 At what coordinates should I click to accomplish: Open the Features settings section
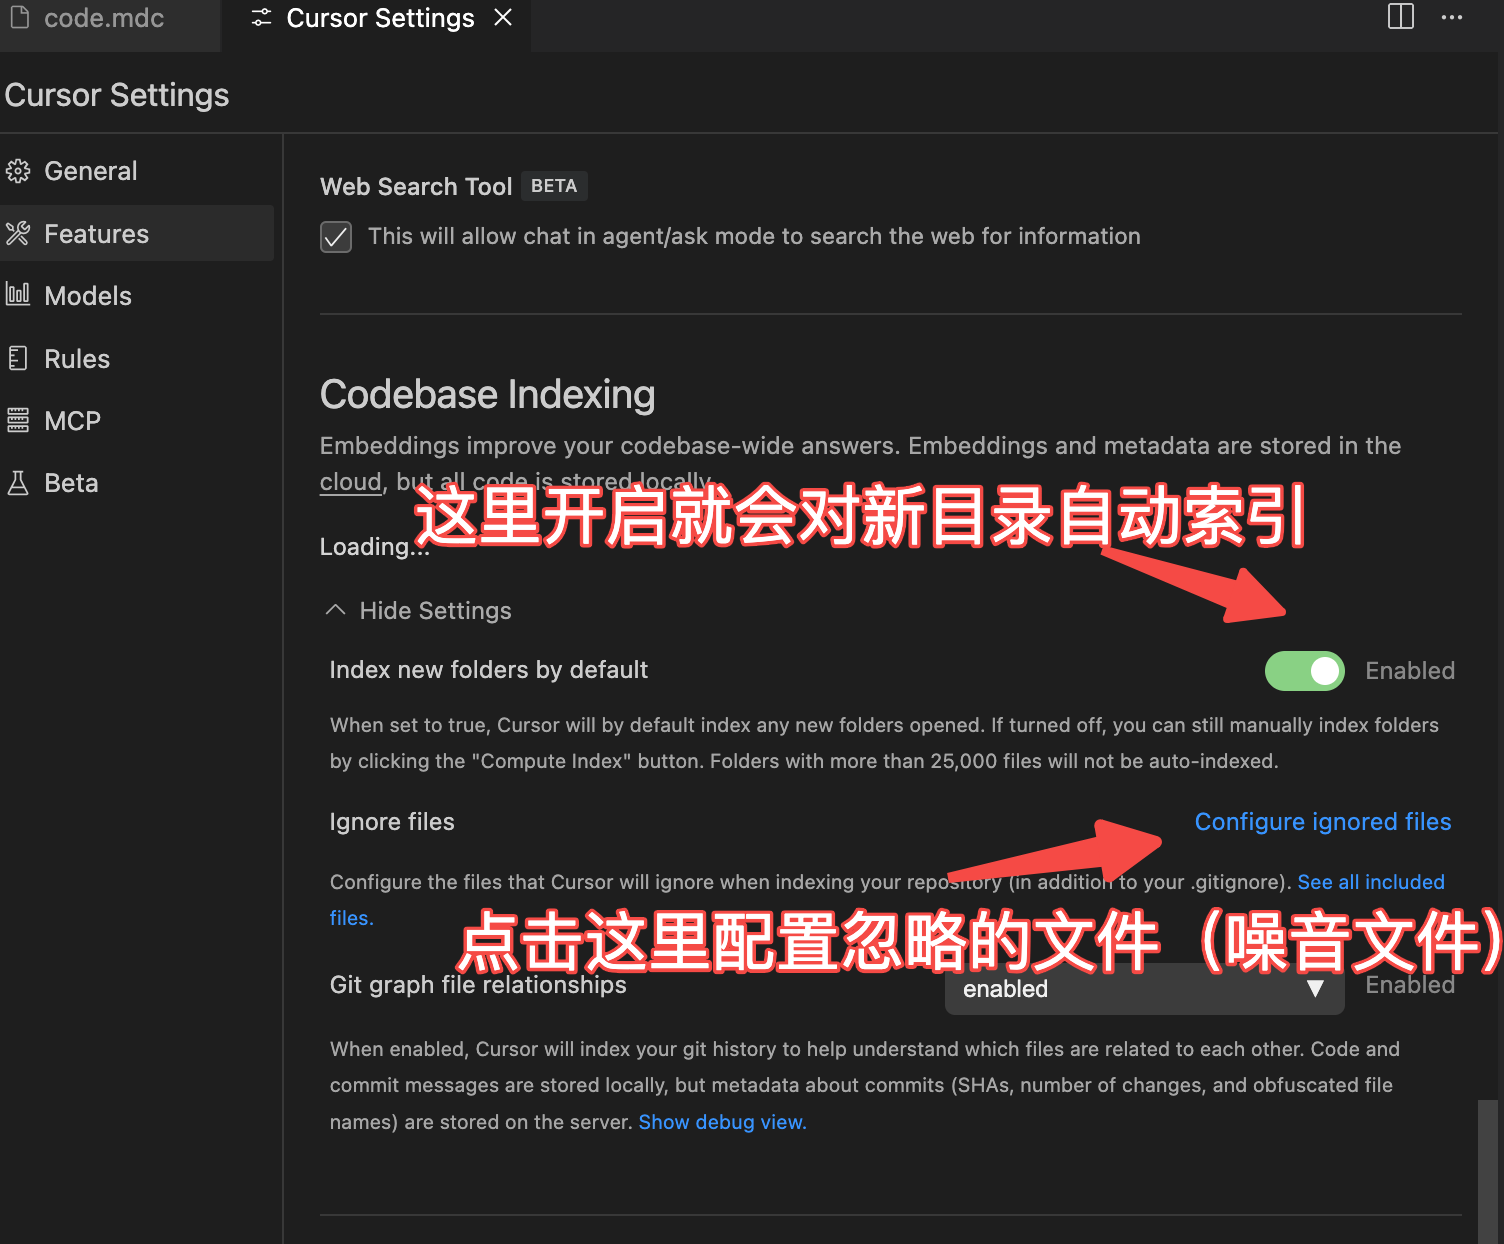click(138, 234)
